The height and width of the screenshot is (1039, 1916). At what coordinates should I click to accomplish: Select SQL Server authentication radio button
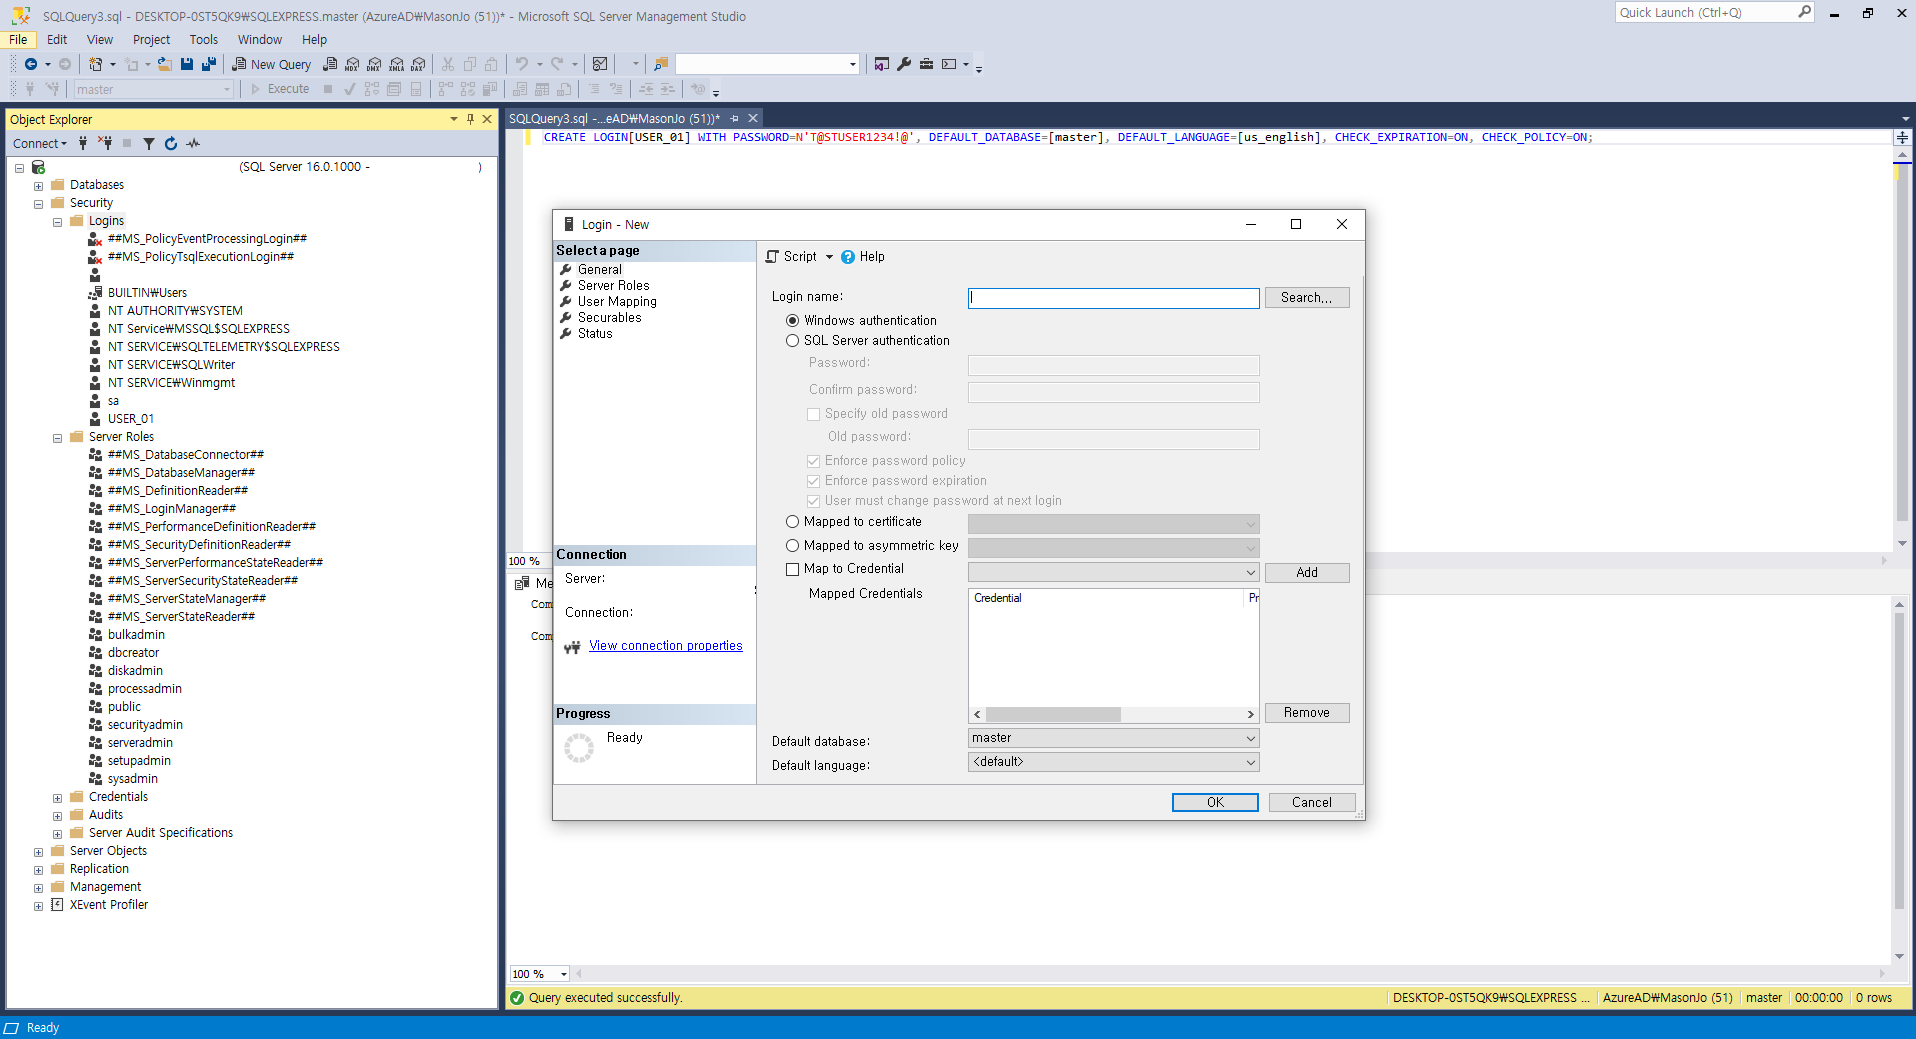tap(793, 341)
